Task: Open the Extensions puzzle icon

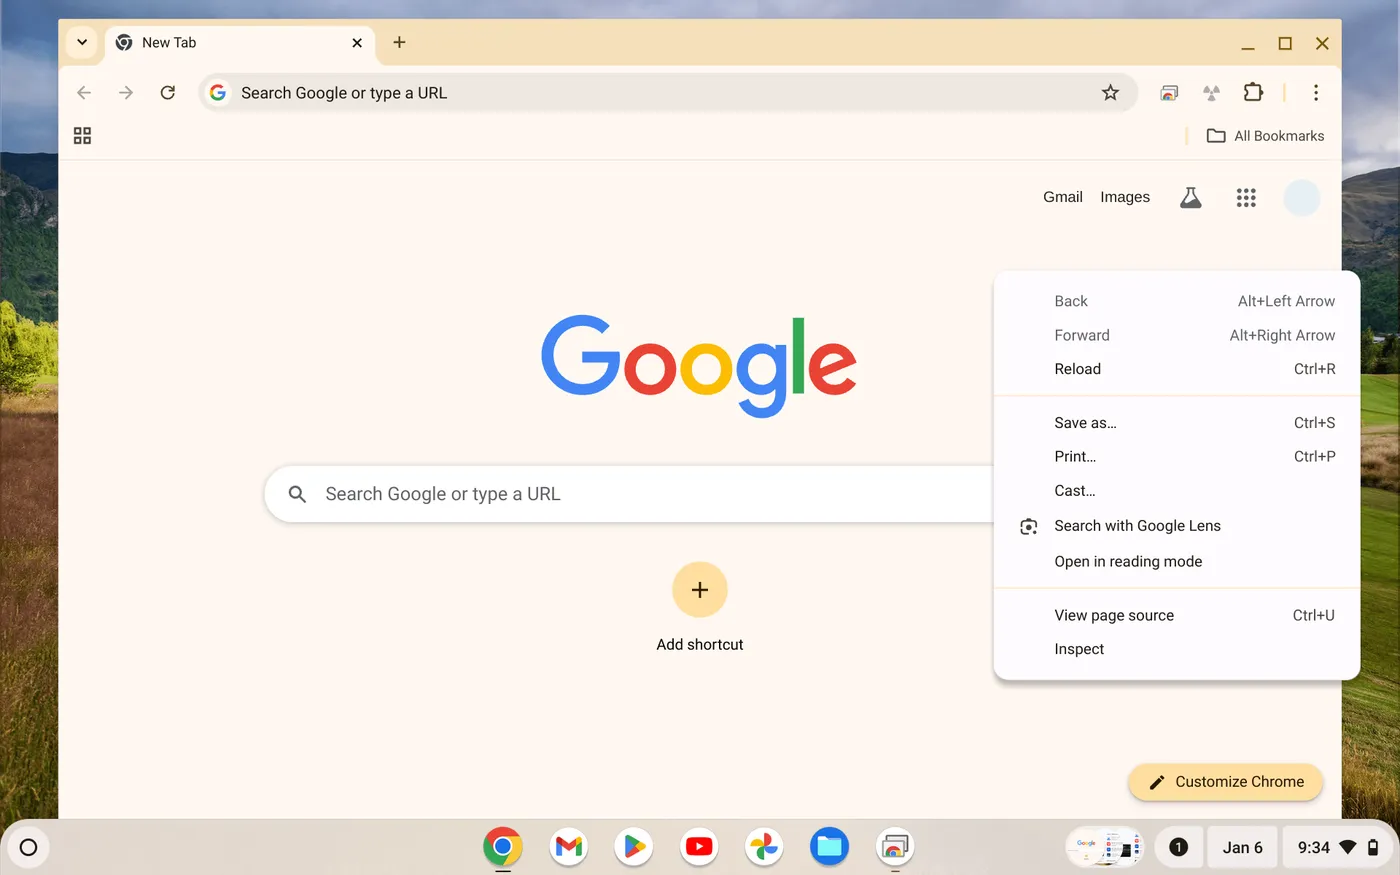Action: (x=1253, y=93)
